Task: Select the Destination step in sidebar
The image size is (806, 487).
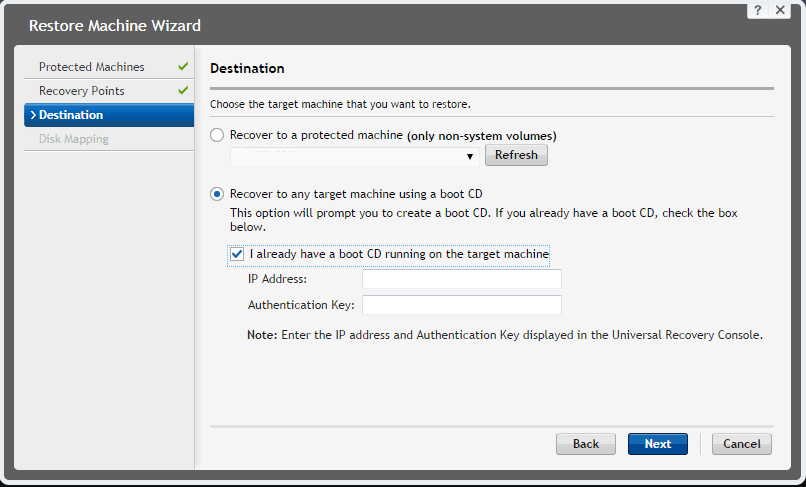Action: tap(72, 115)
